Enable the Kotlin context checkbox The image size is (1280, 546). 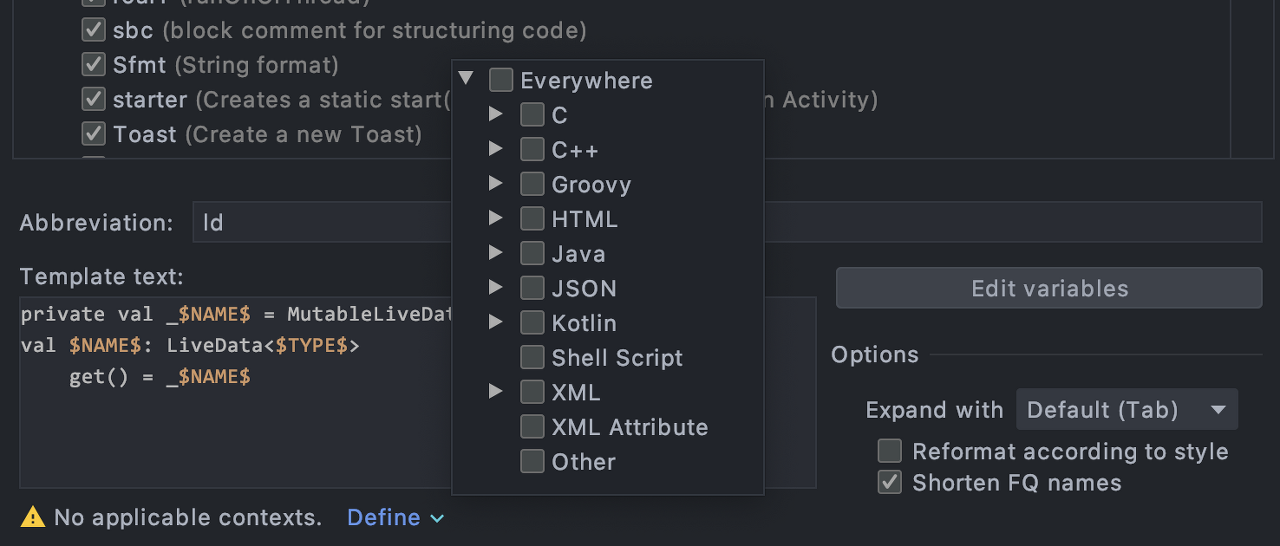pos(532,323)
